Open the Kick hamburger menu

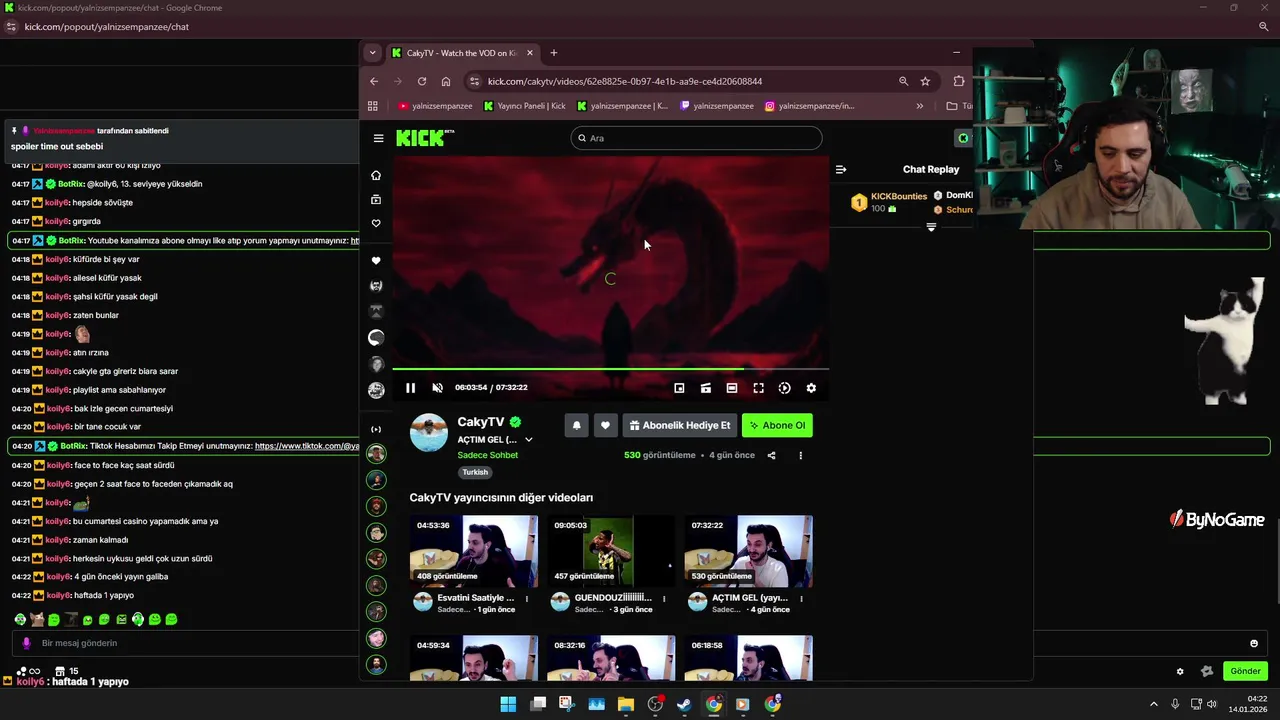378,138
